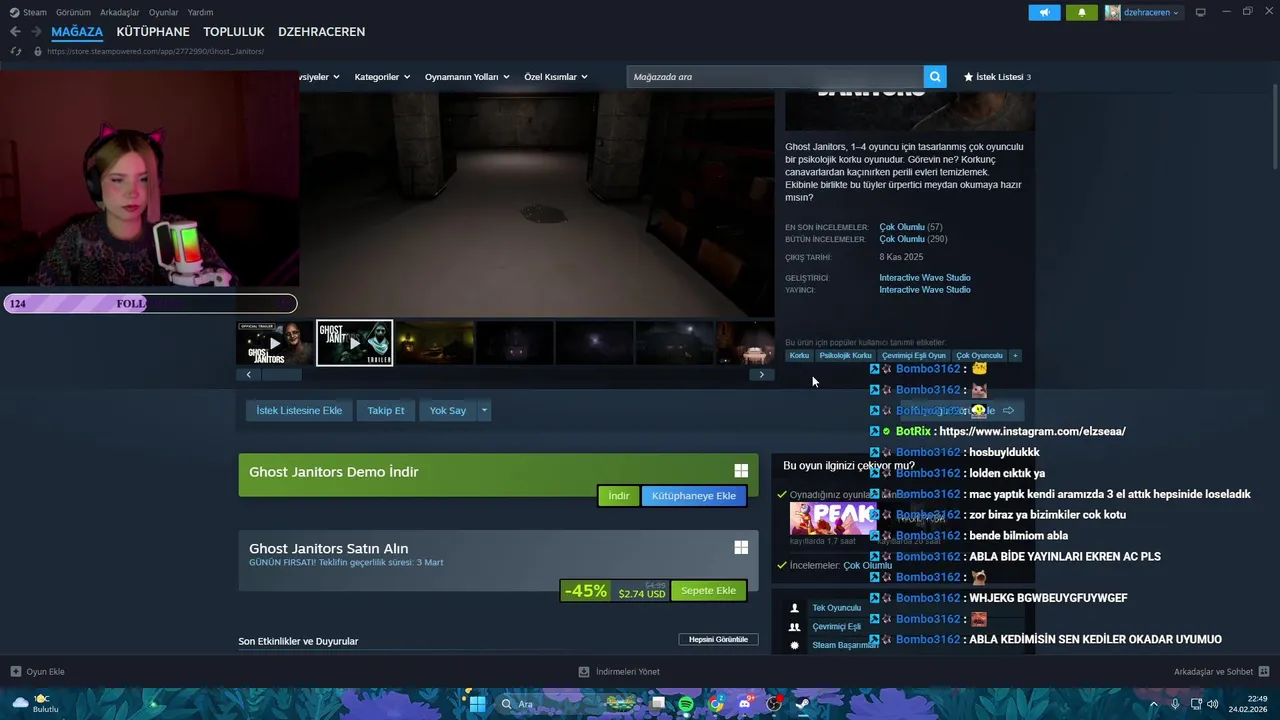Expand the Kategoriler menu
Image resolution: width=1280 pixels, height=720 pixels.
click(x=382, y=77)
